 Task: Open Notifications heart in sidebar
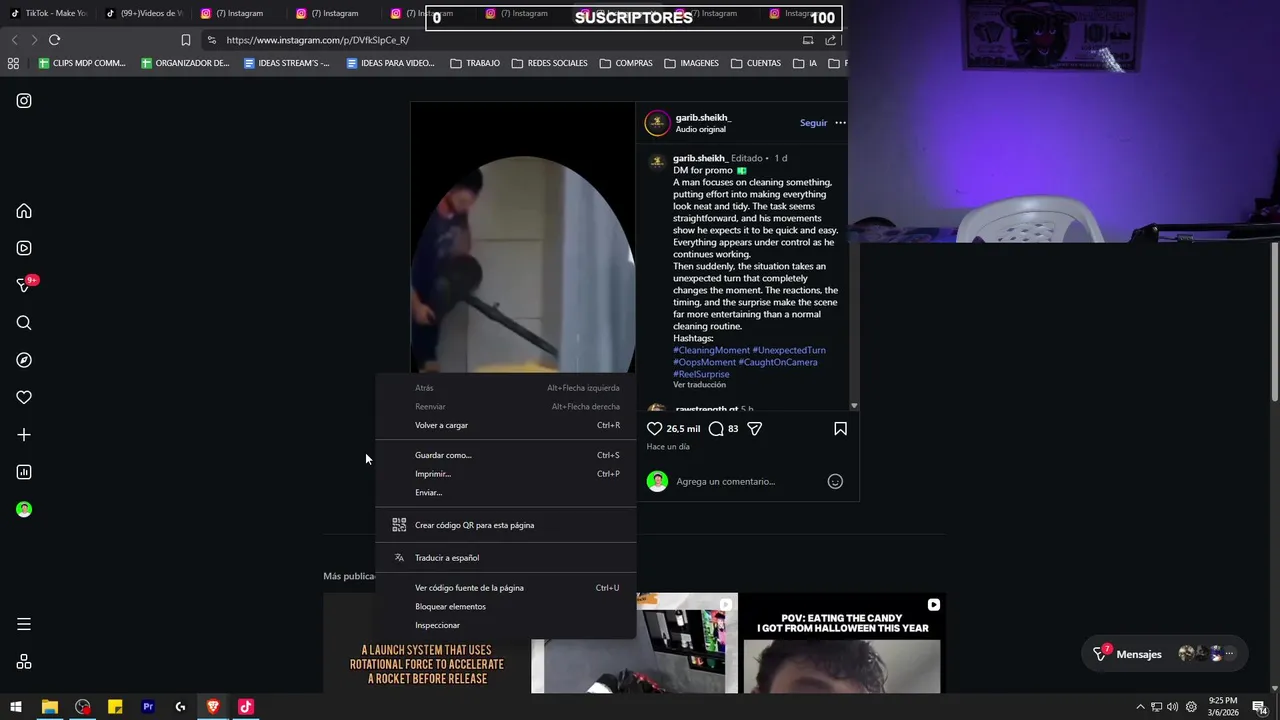coord(24,397)
